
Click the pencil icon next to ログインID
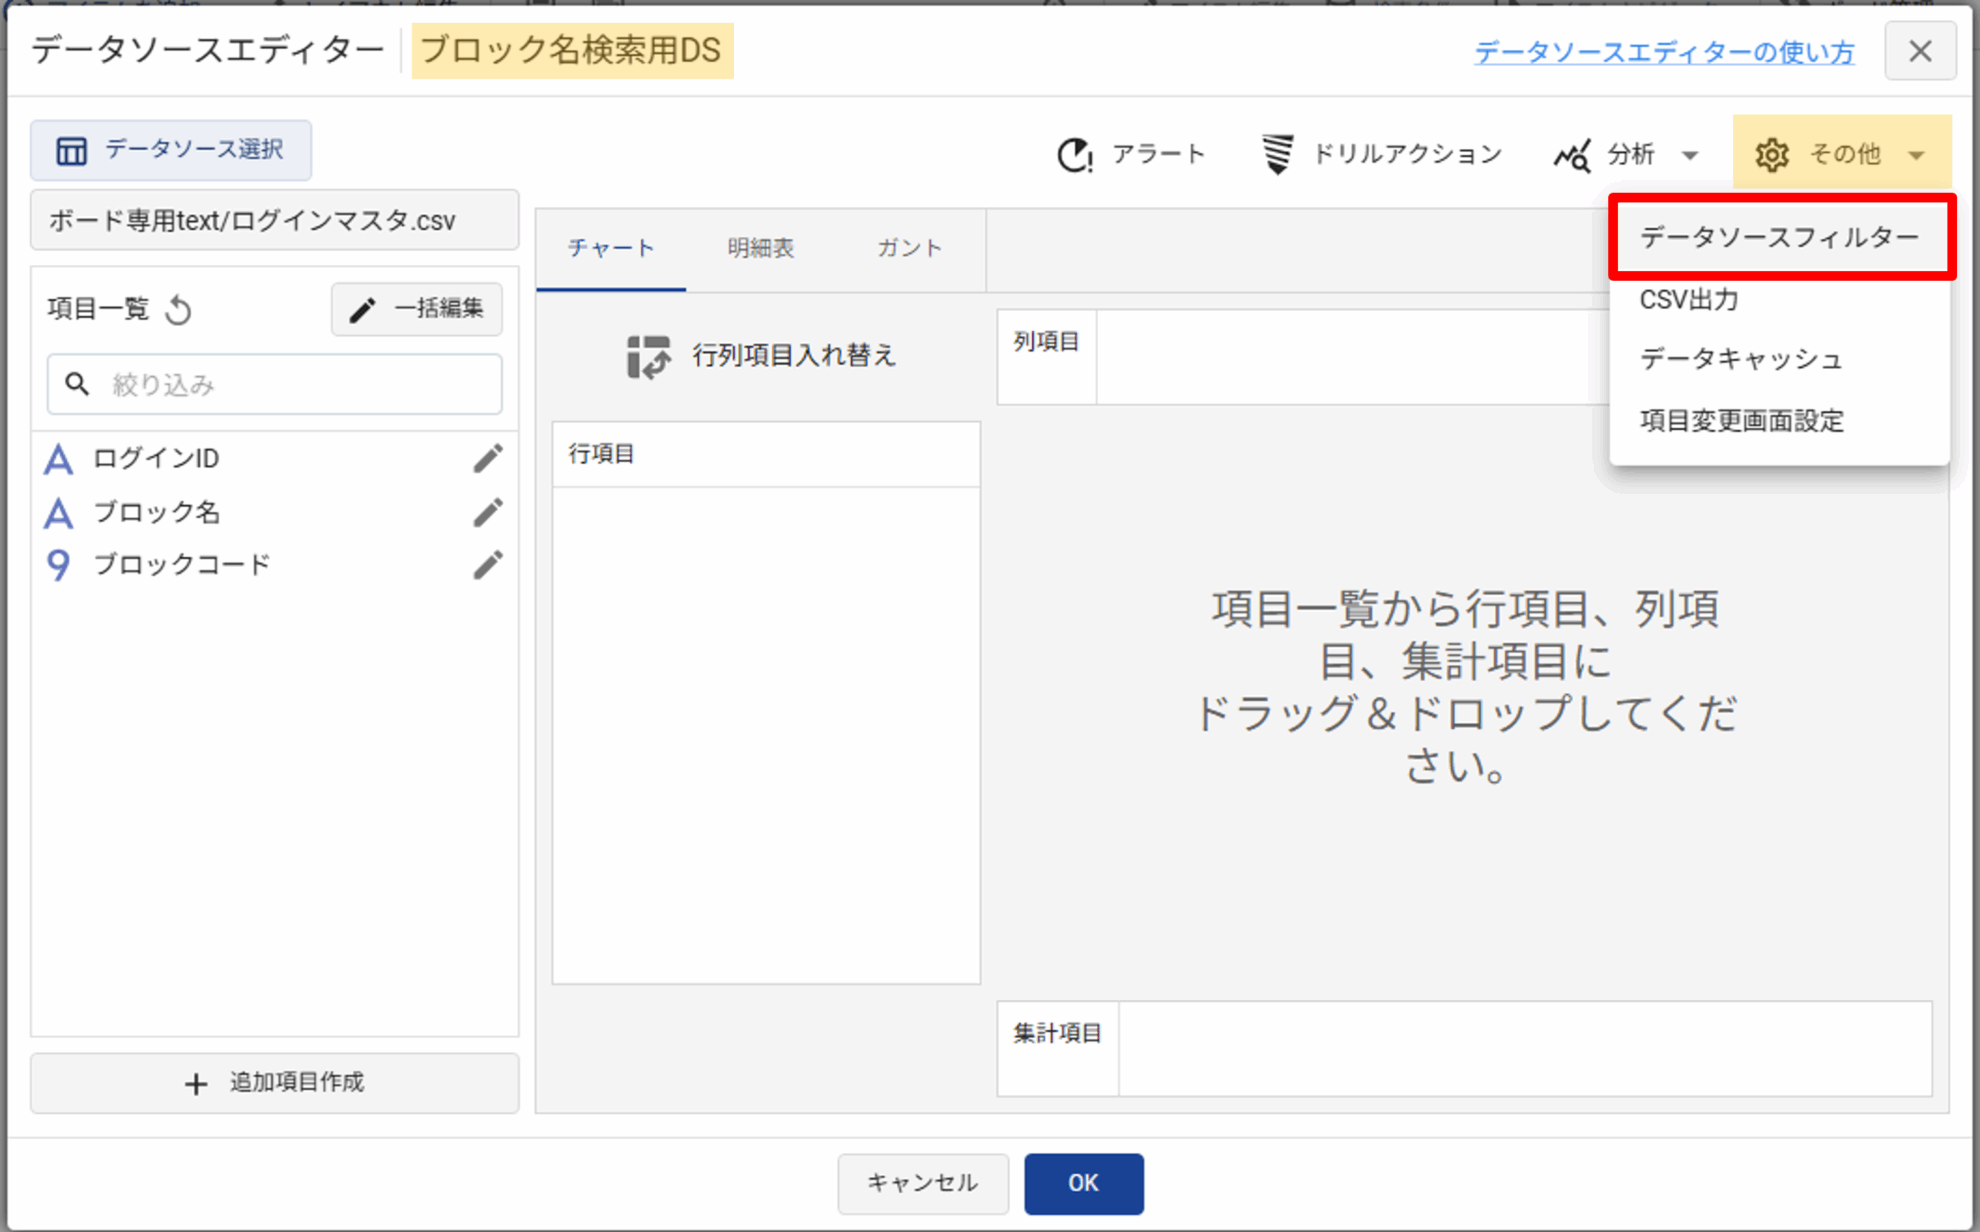[488, 459]
